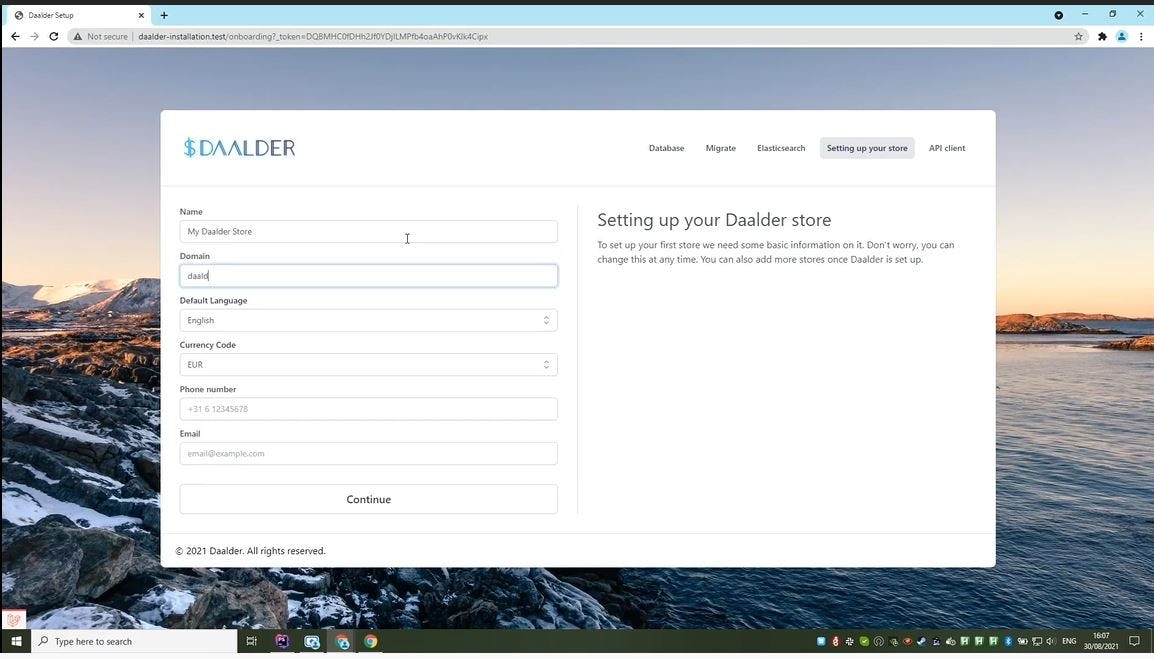Open Task View in the taskbar
Viewport: 1154px width, 659px height.
pyautogui.click(x=252, y=641)
